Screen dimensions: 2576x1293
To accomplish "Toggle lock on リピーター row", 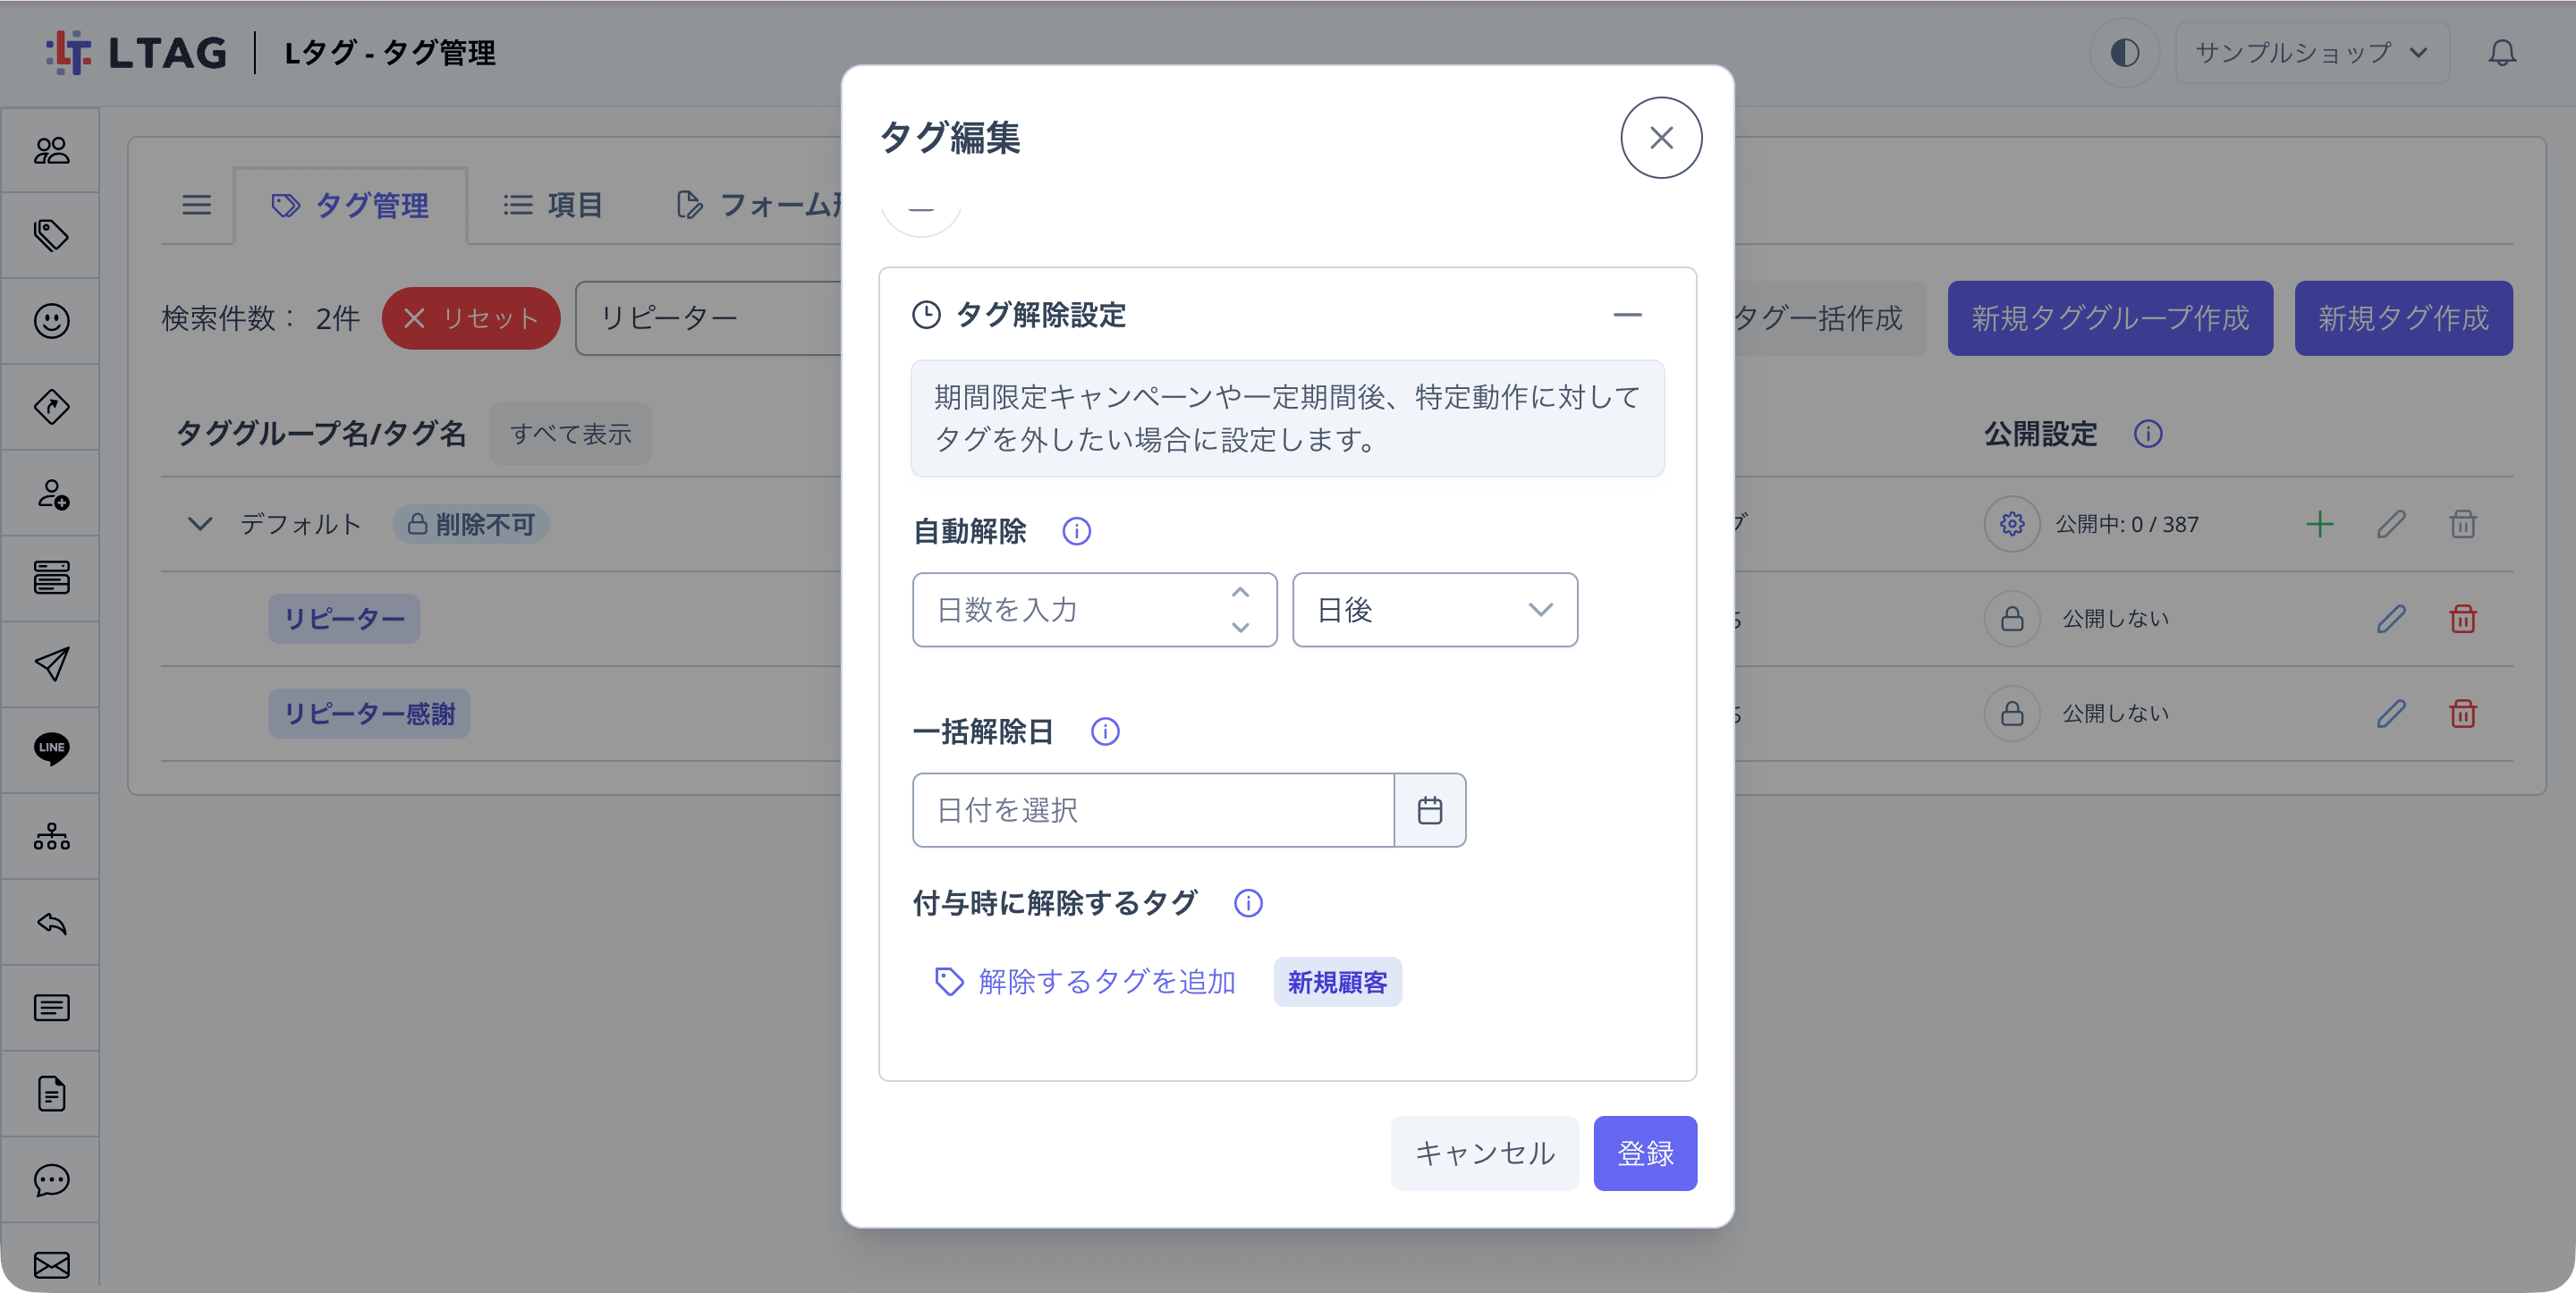I will pos(2012,619).
